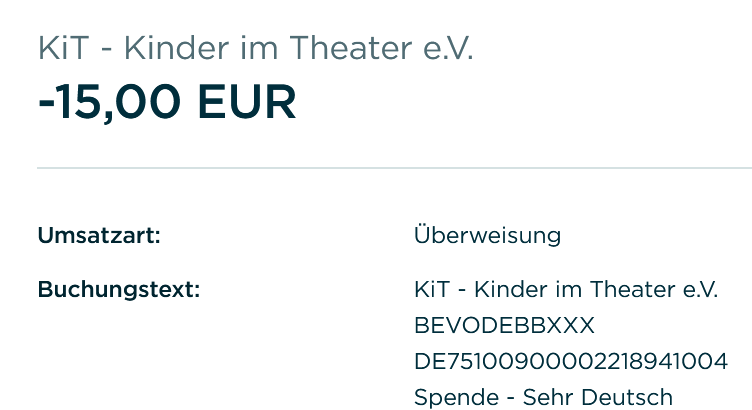Click the page heading KiT - Kinder im Theater e.V.
The width and height of the screenshot is (752, 410).
(x=255, y=47)
